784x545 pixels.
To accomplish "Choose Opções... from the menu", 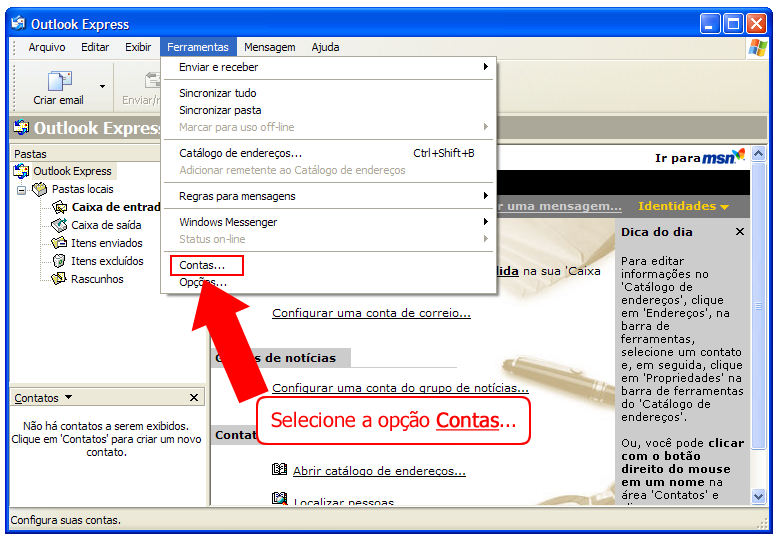I will click(x=202, y=282).
